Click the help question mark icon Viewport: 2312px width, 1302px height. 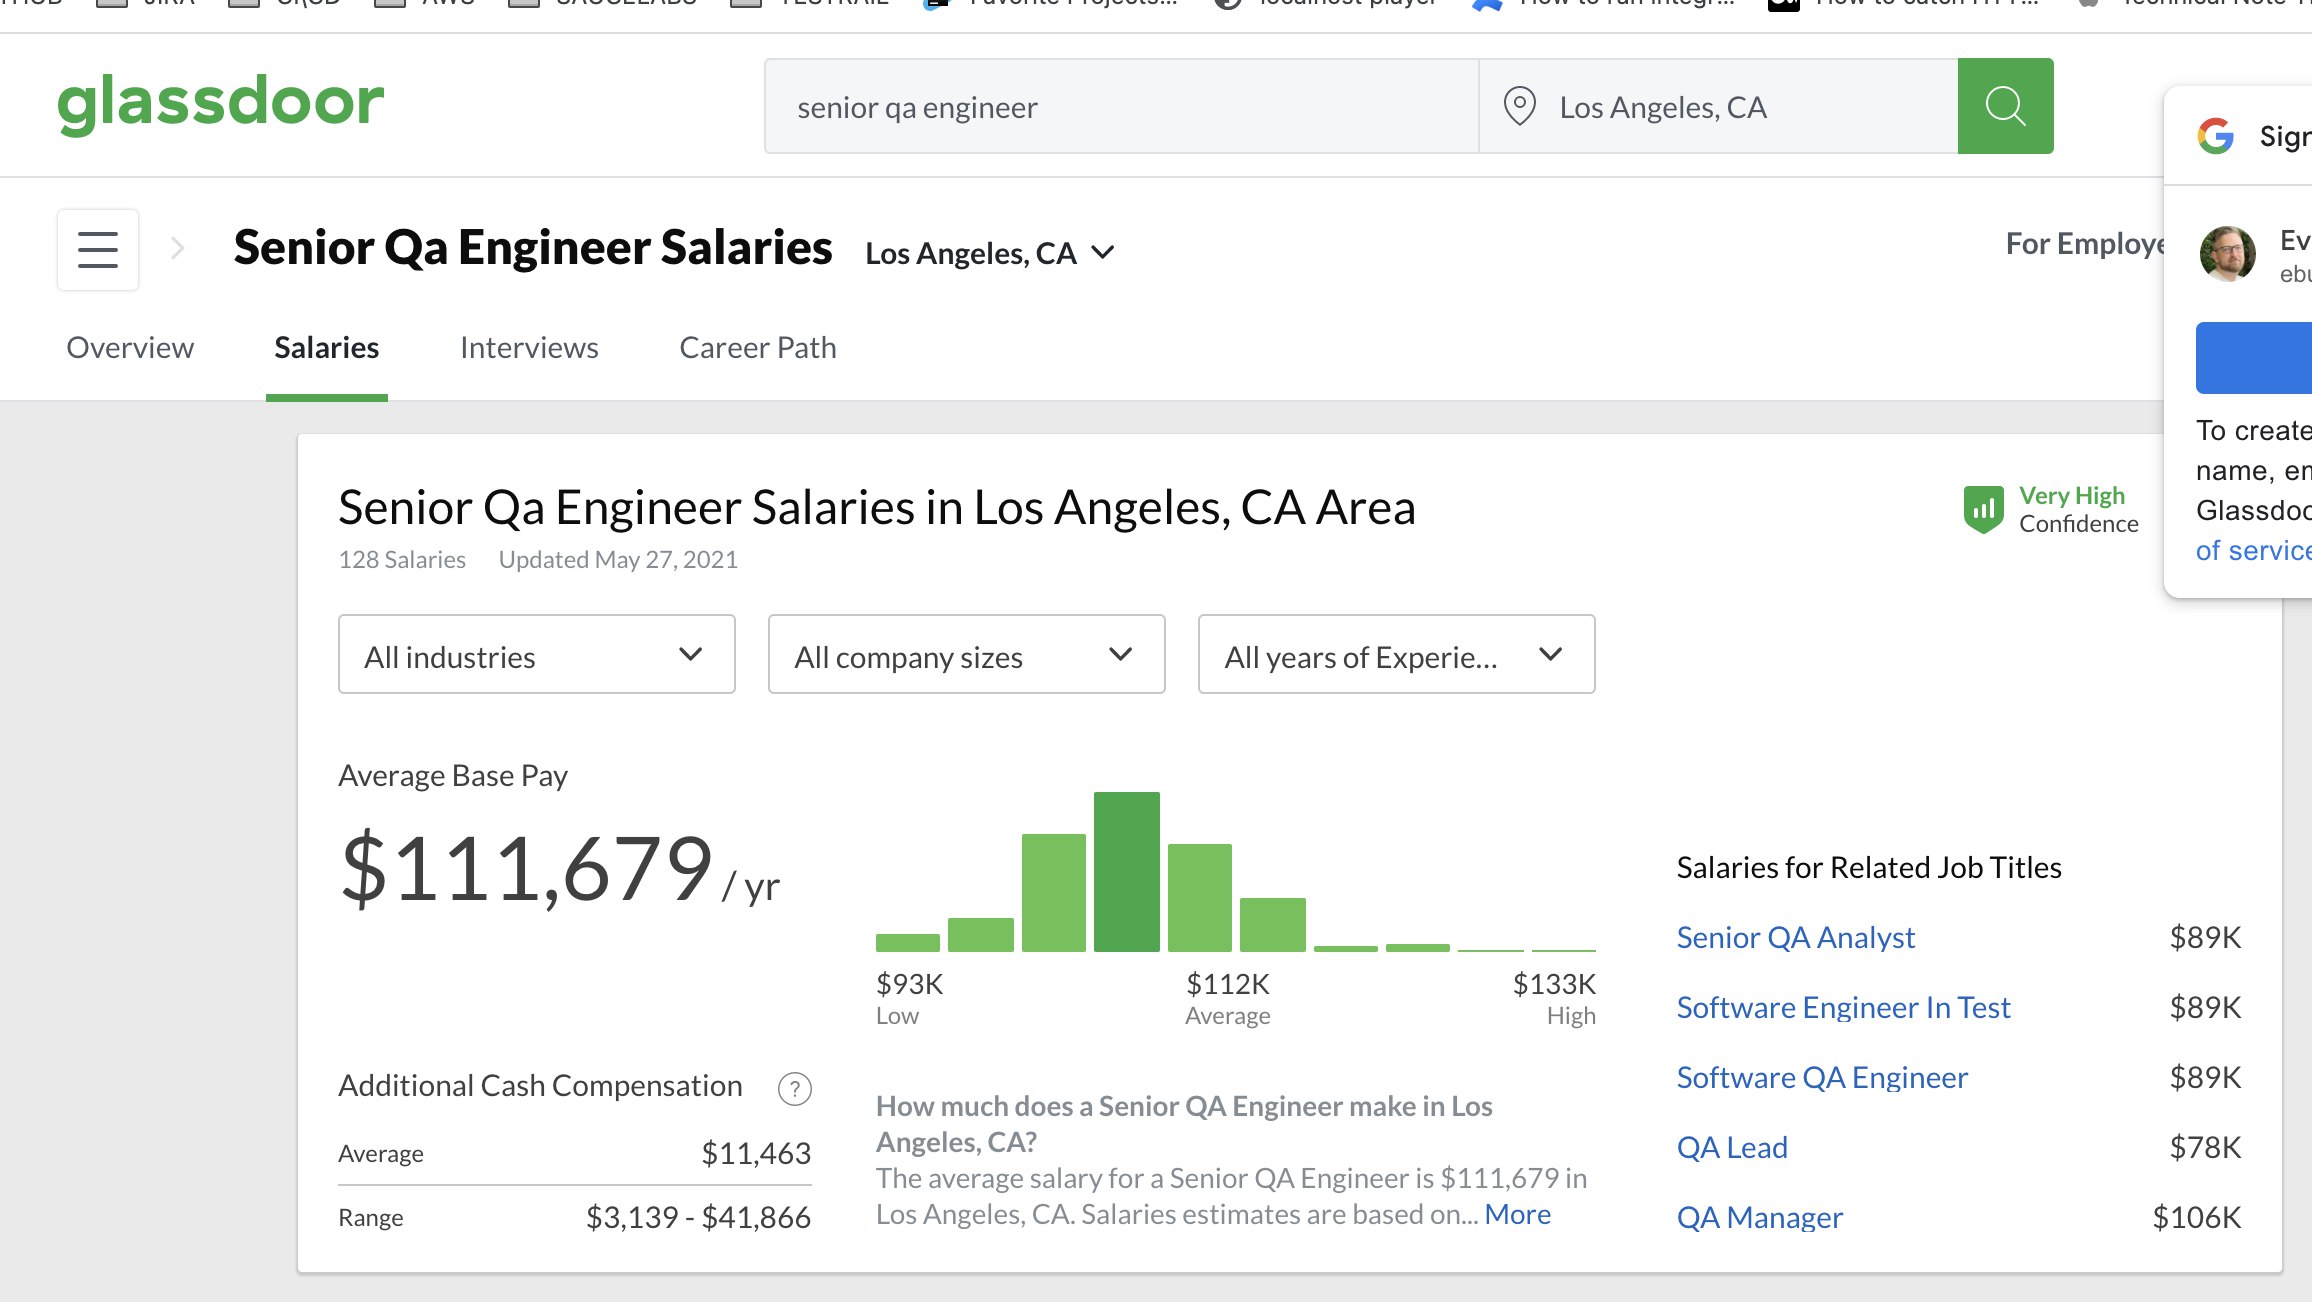pos(795,1088)
